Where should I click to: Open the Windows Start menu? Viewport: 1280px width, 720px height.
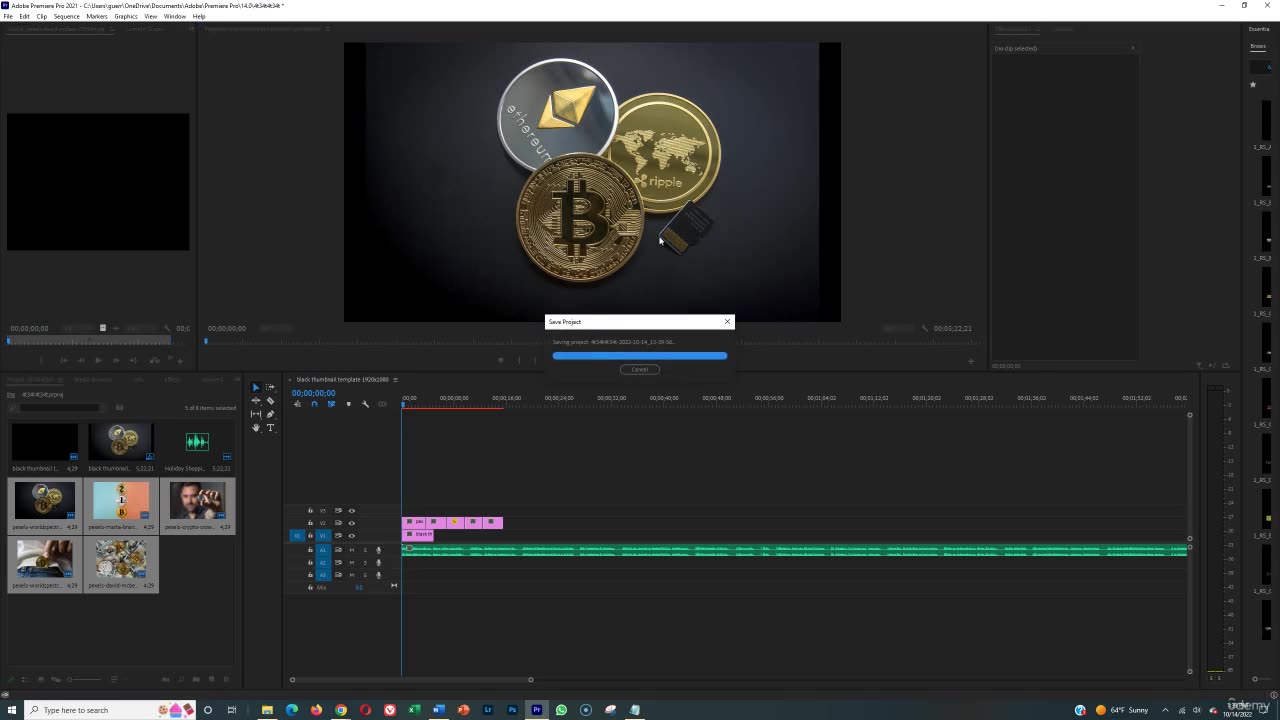pyautogui.click(x=12, y=710)
